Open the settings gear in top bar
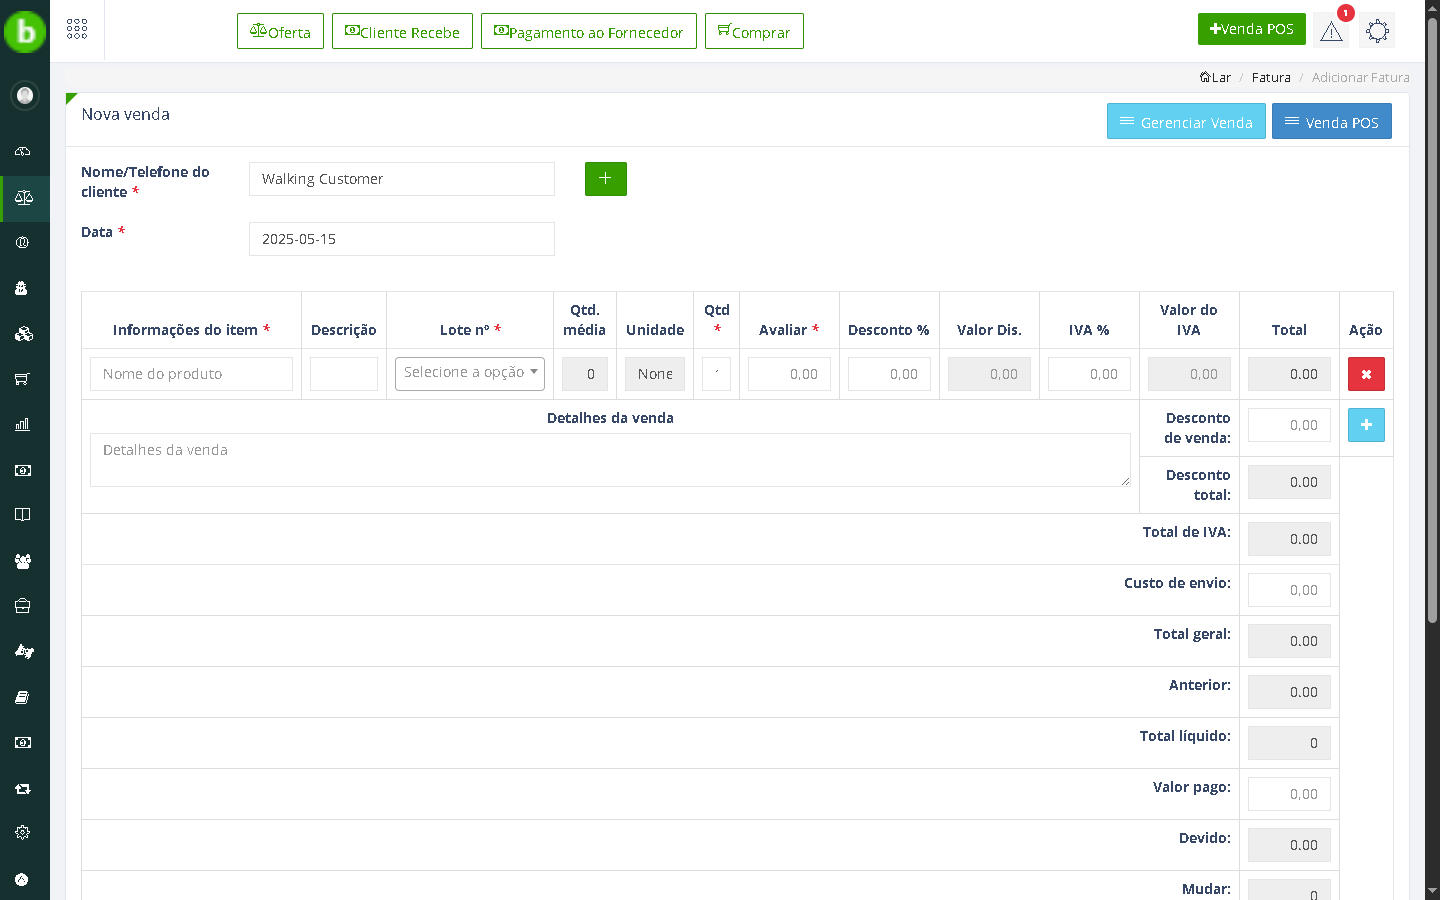The width and height of the screenshot is (1440, 900). pos(1377,31)
